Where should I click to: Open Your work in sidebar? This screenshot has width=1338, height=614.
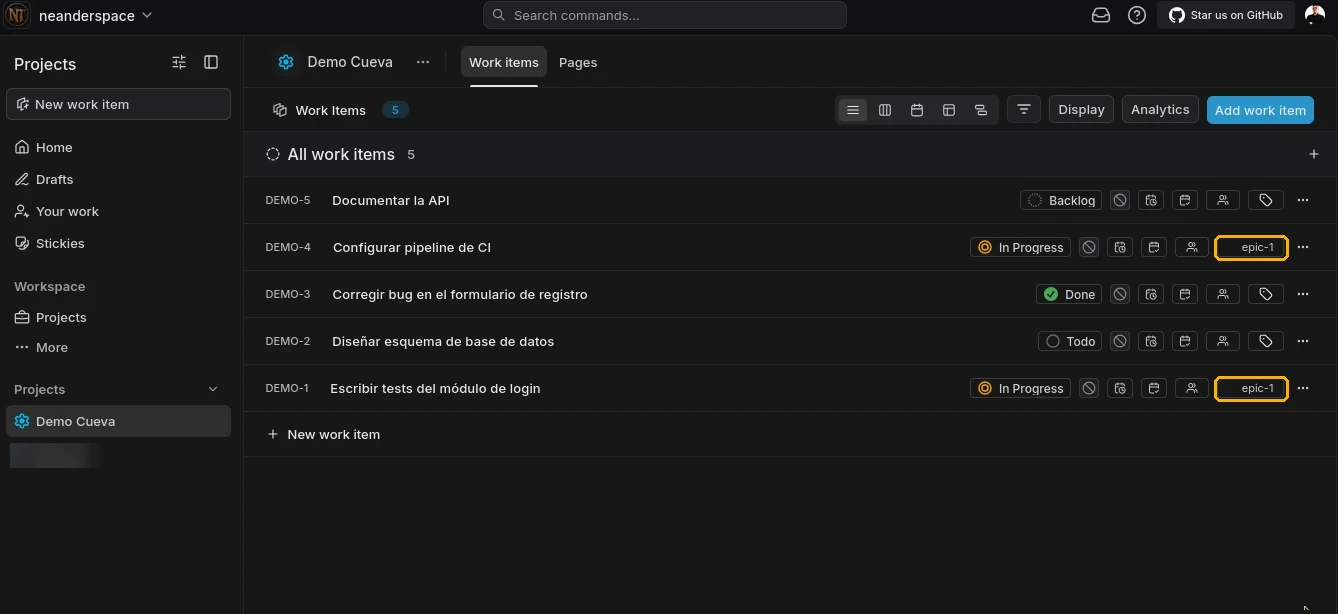pyautogui.click(x=118, y=211)
